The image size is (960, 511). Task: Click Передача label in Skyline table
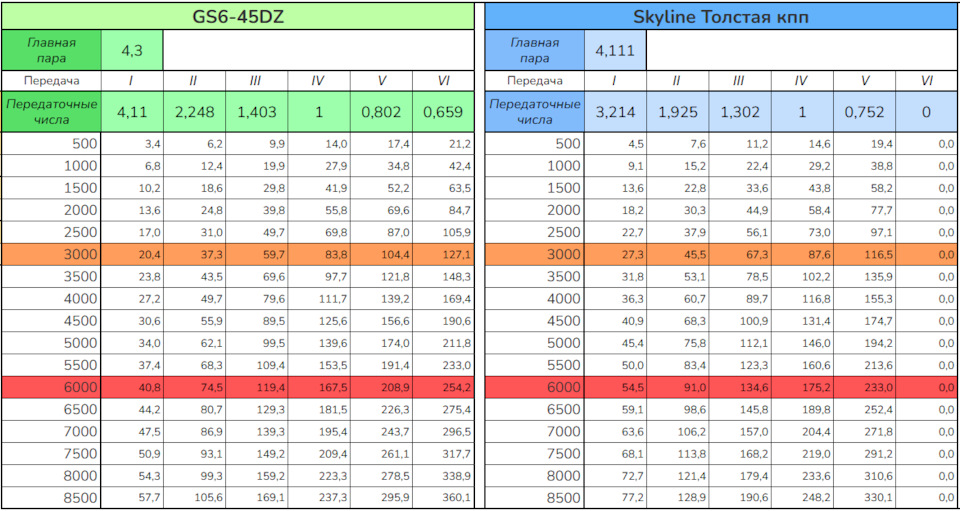(534, 81)
